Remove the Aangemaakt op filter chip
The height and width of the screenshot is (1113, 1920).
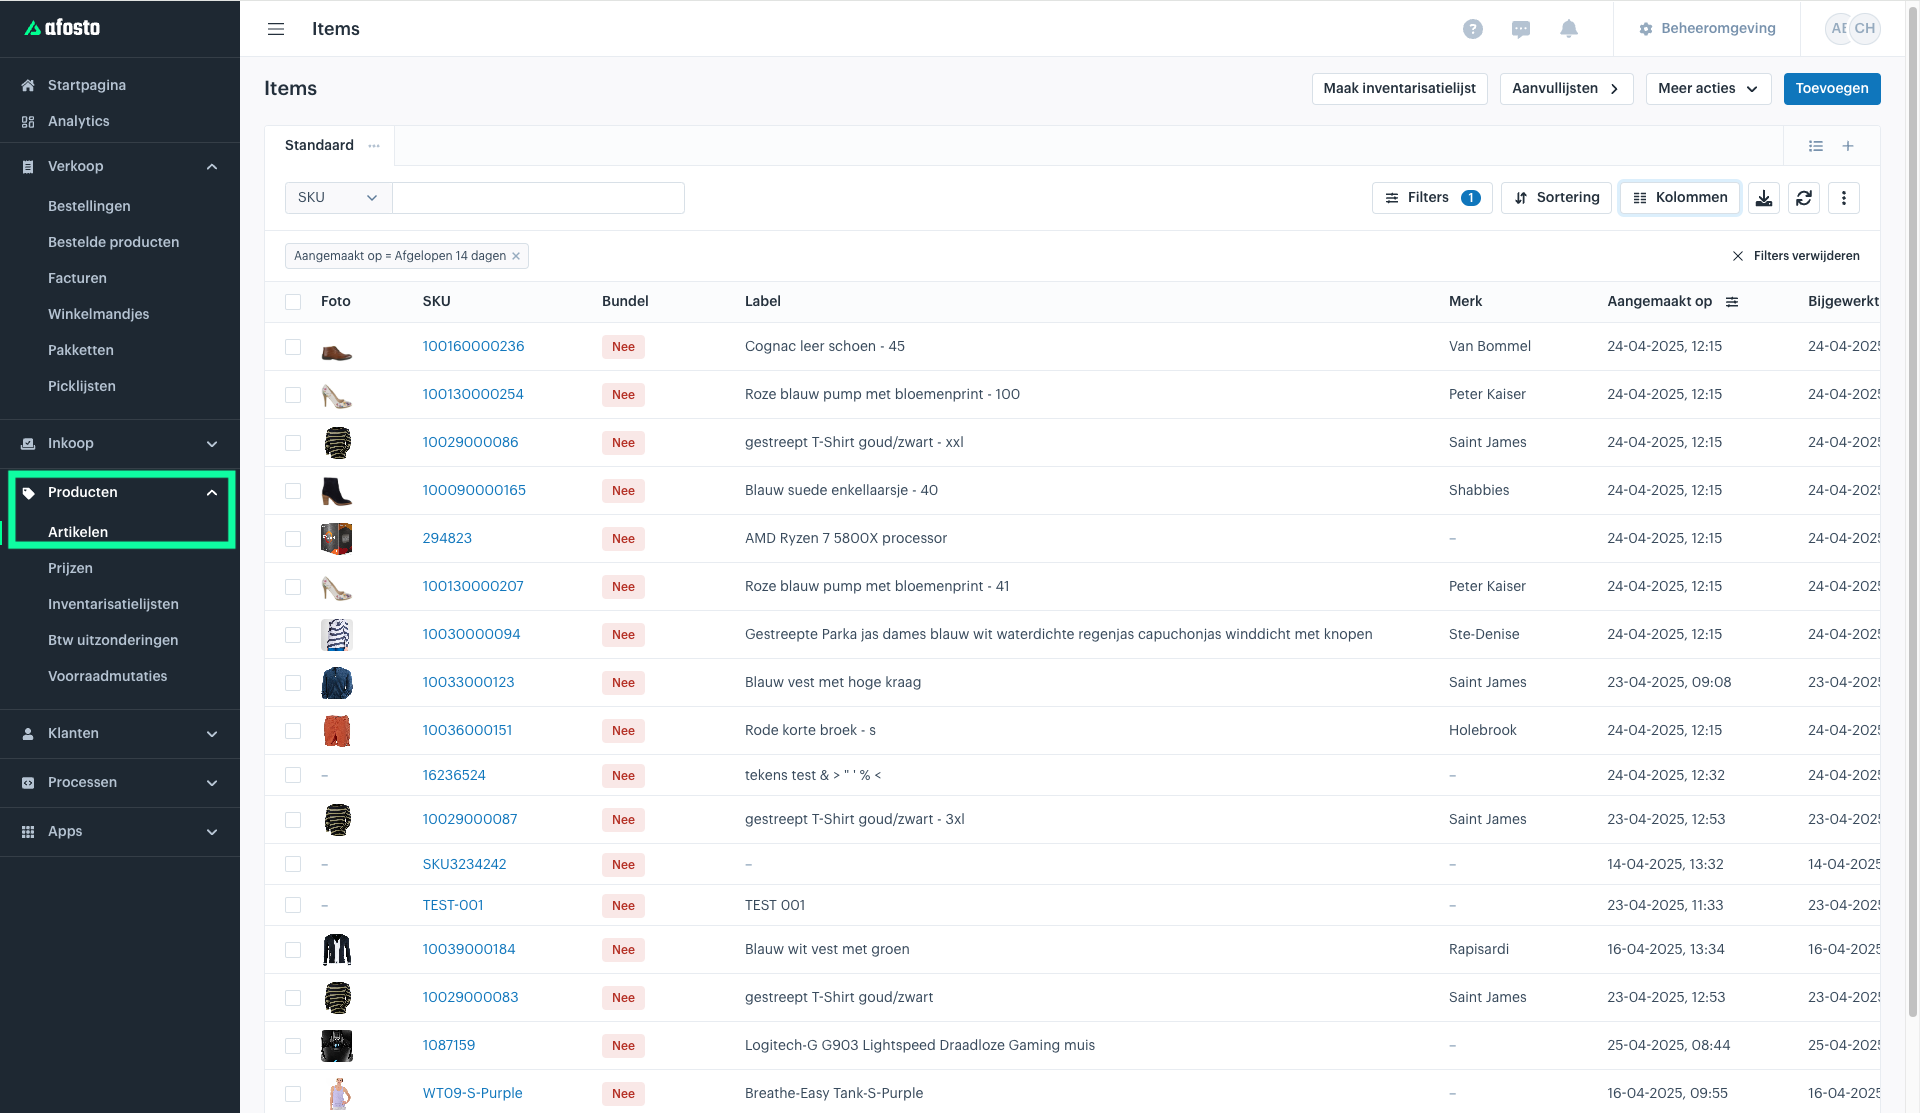pyautogui.click(x=516, y=256)
